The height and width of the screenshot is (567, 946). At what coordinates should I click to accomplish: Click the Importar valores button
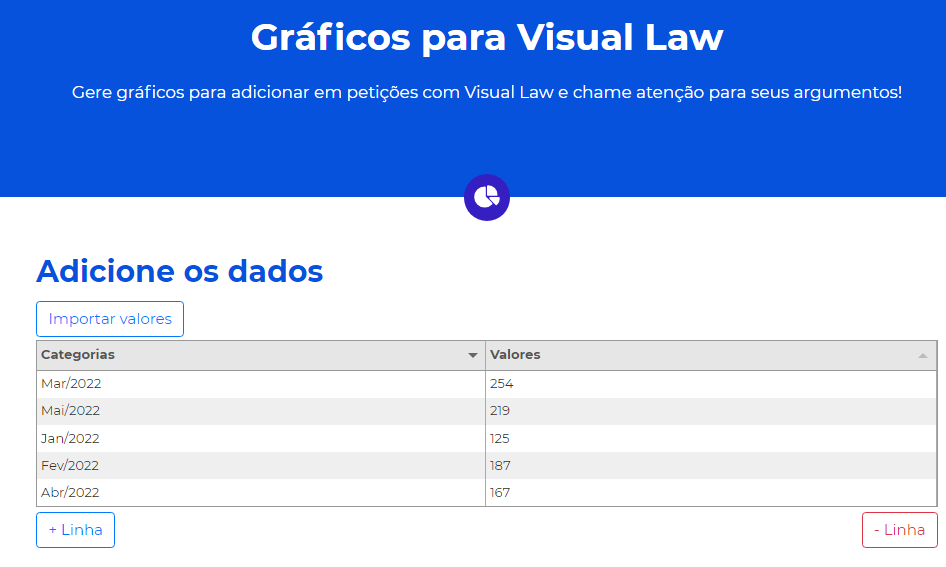tap(110, 319)
